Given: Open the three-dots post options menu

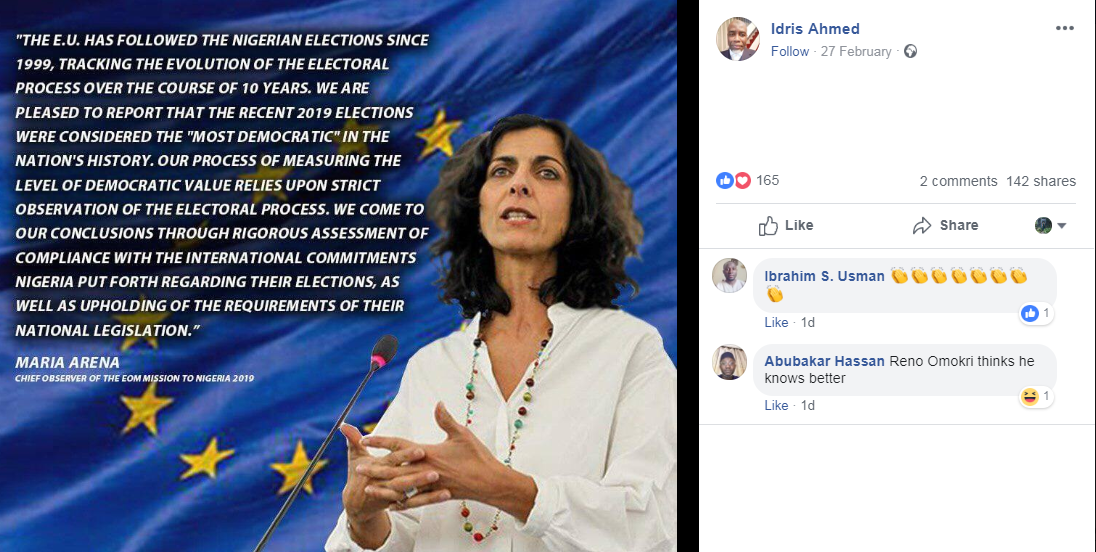Looking at the screenshot, I should 1065,28.
